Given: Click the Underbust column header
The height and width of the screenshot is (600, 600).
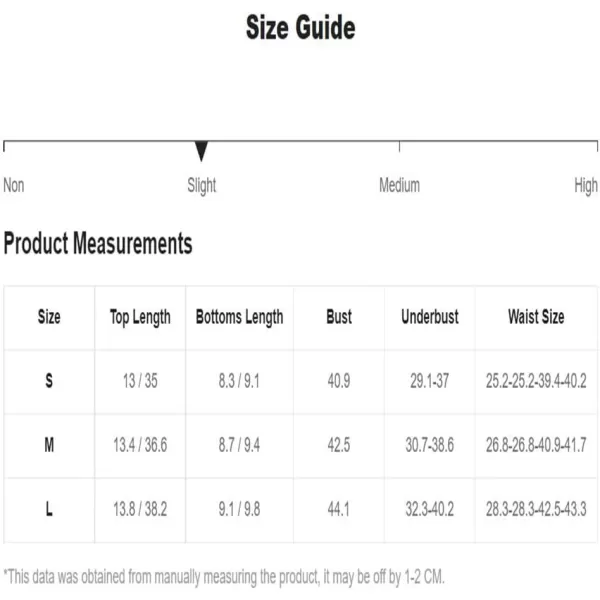Looking at the screenshot, I should coord(430,317).
